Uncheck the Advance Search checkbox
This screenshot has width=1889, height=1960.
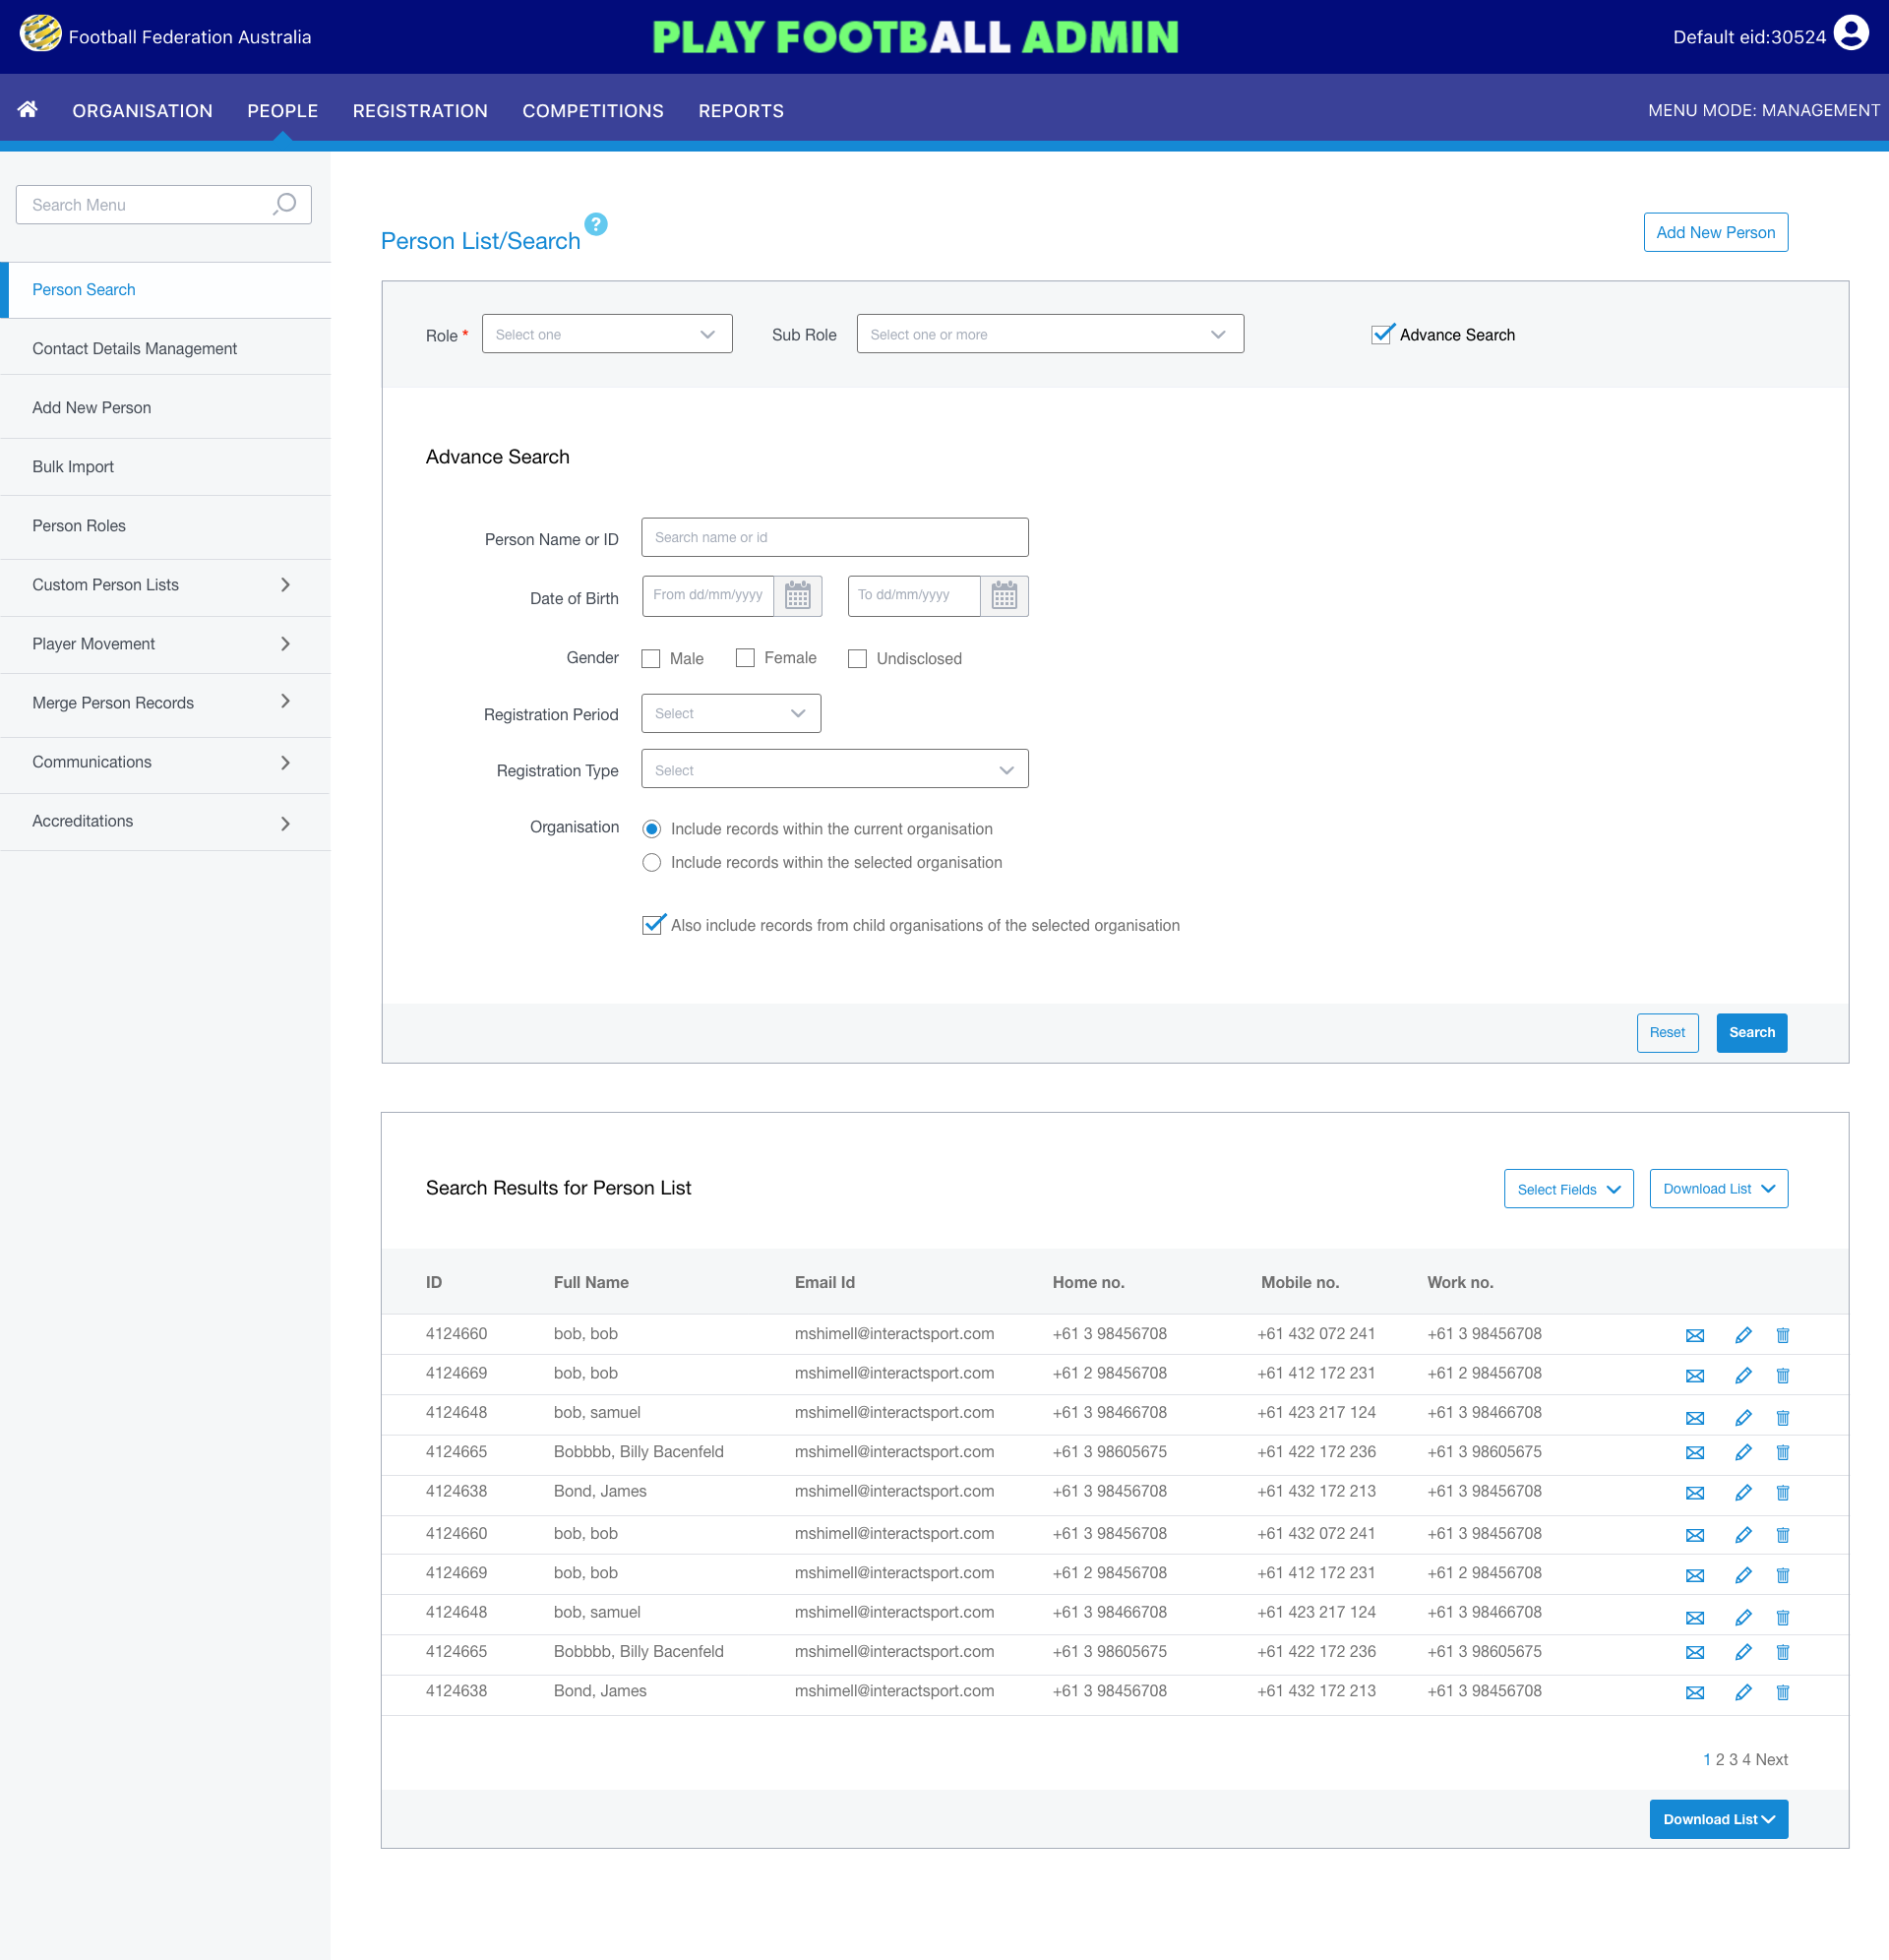pos(1382,334)
